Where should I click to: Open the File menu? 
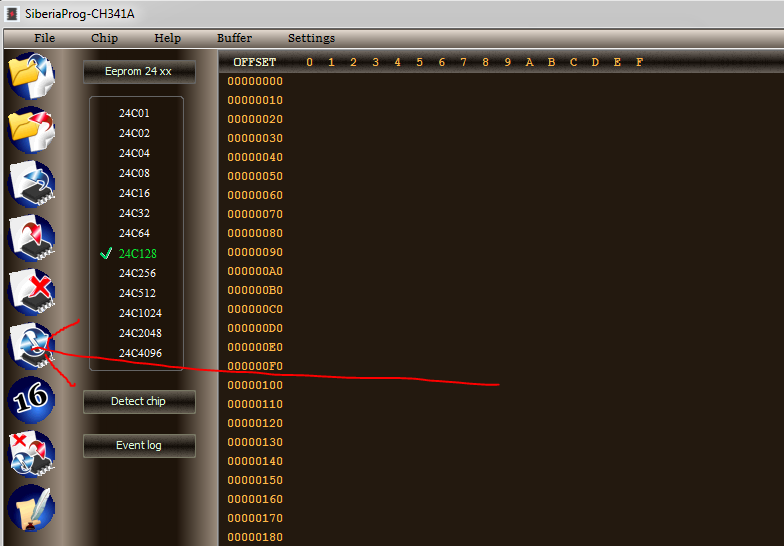pos(44,38)
